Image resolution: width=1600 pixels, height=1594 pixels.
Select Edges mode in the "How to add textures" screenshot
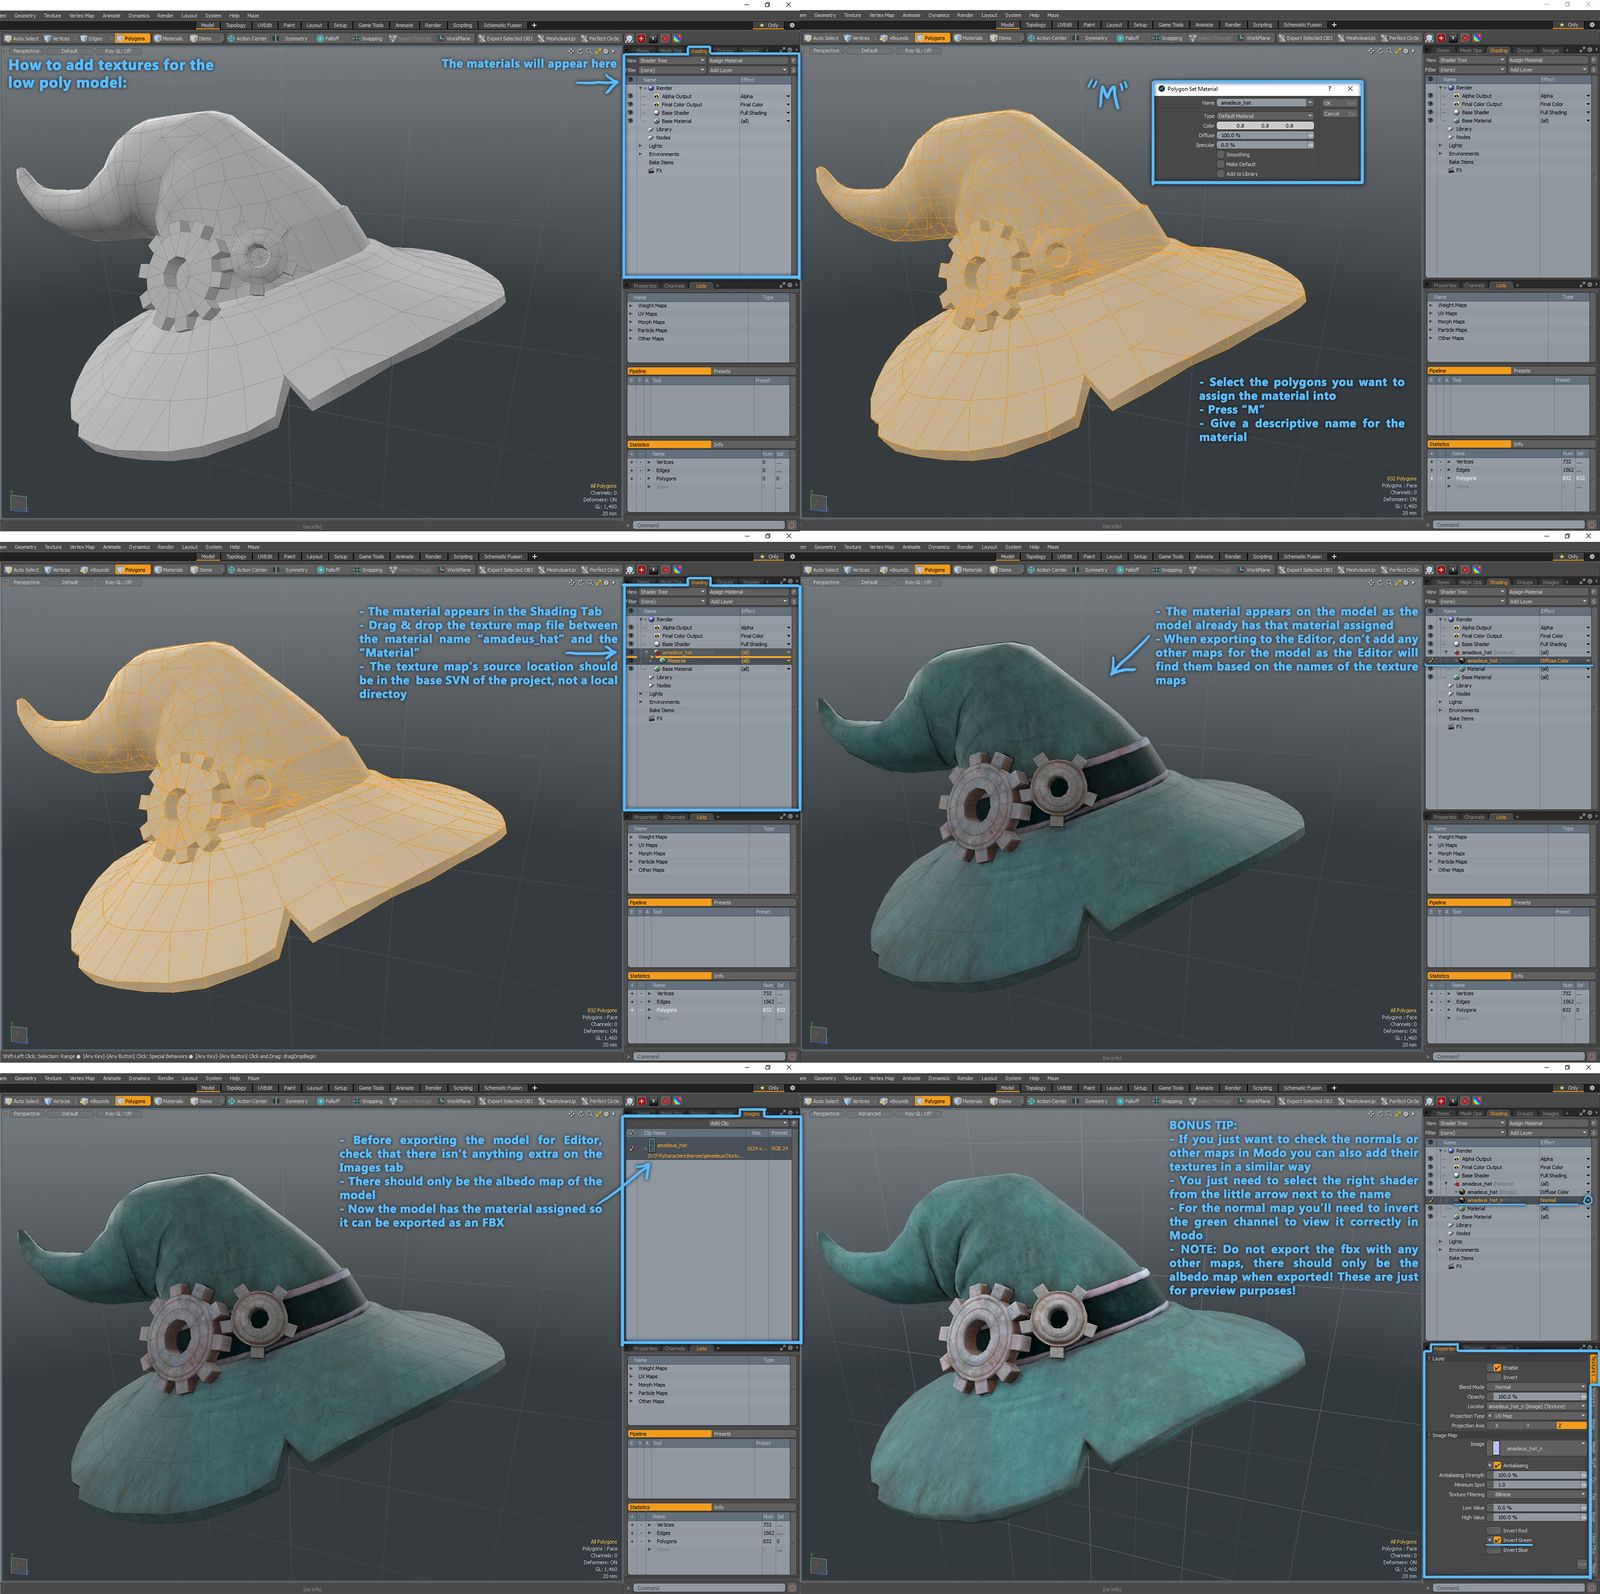[92, 38]
